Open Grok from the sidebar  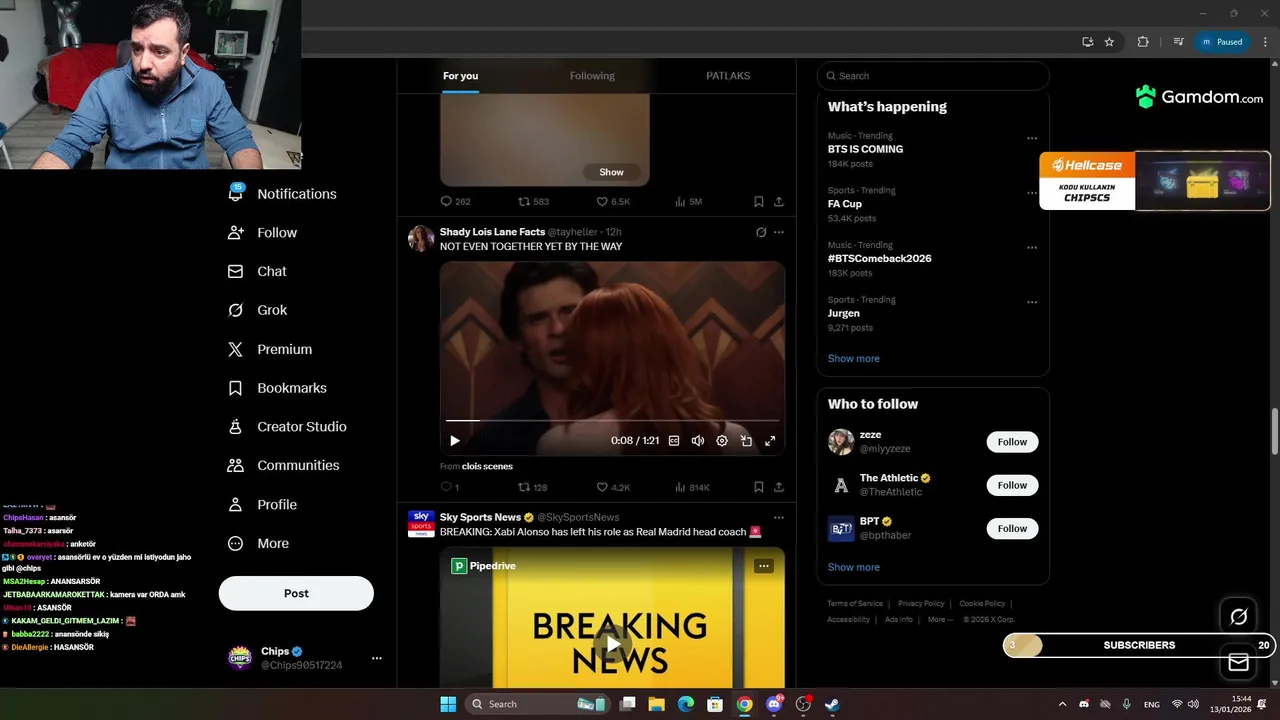click(258, 310)
